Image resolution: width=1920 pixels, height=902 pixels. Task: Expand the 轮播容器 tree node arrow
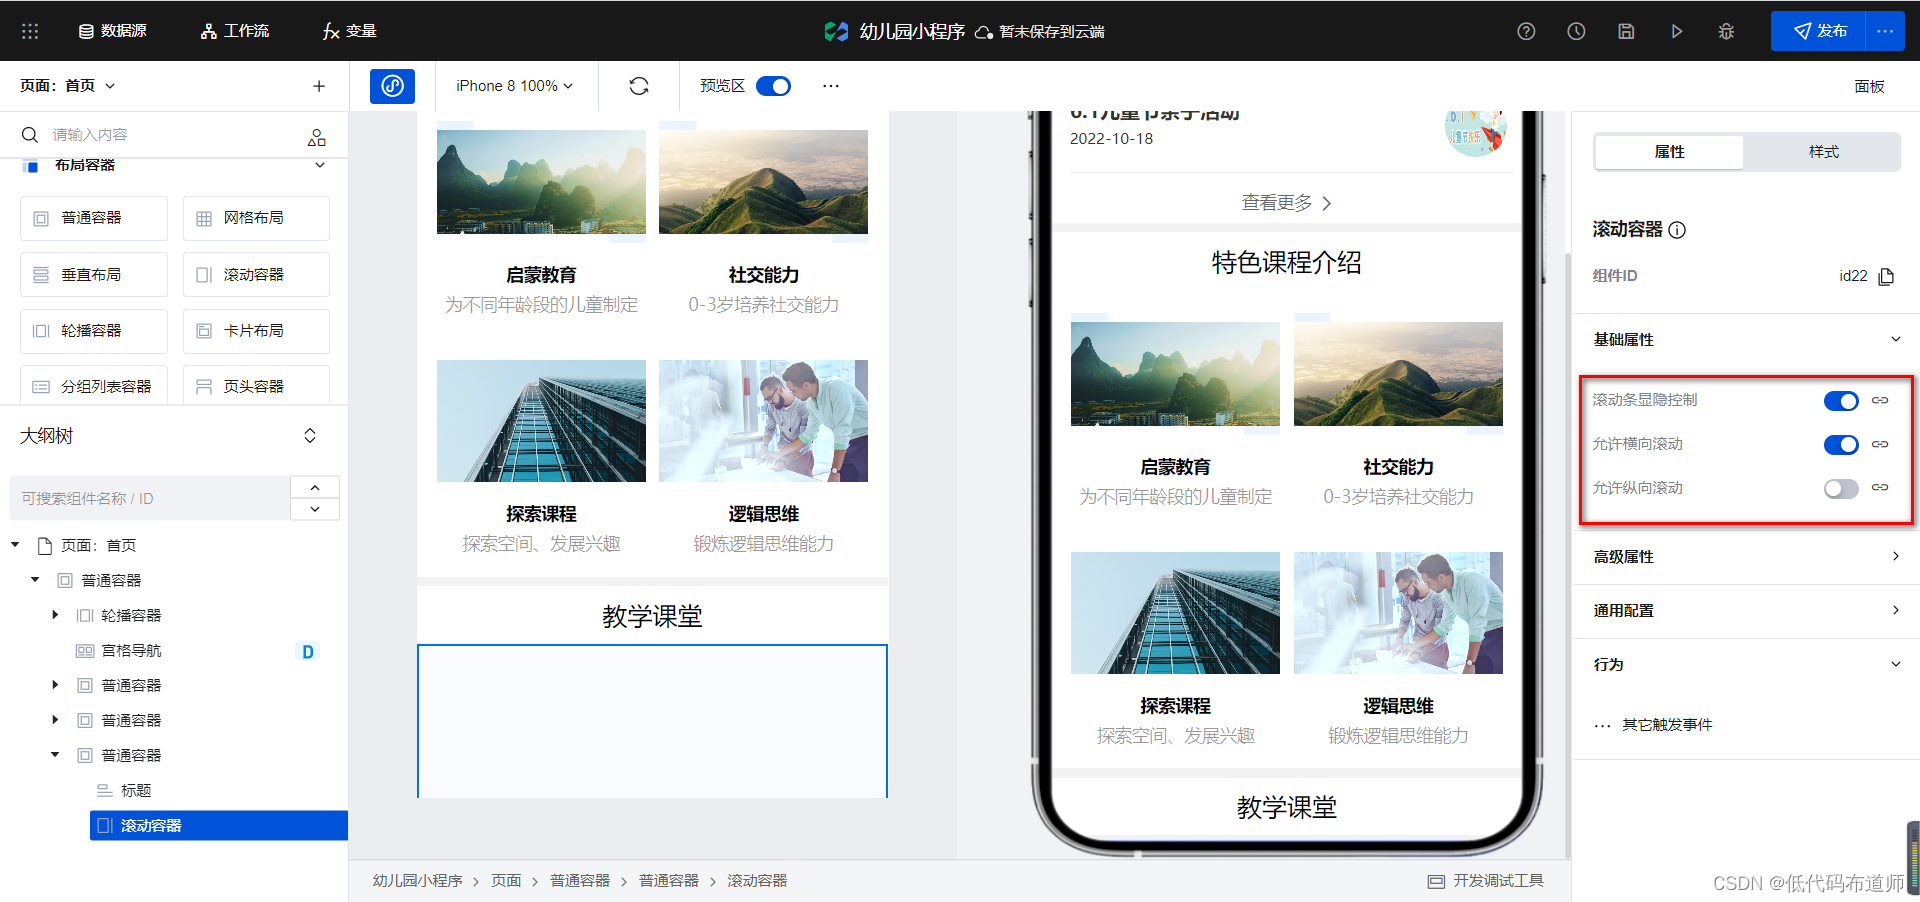coord(55,615)
